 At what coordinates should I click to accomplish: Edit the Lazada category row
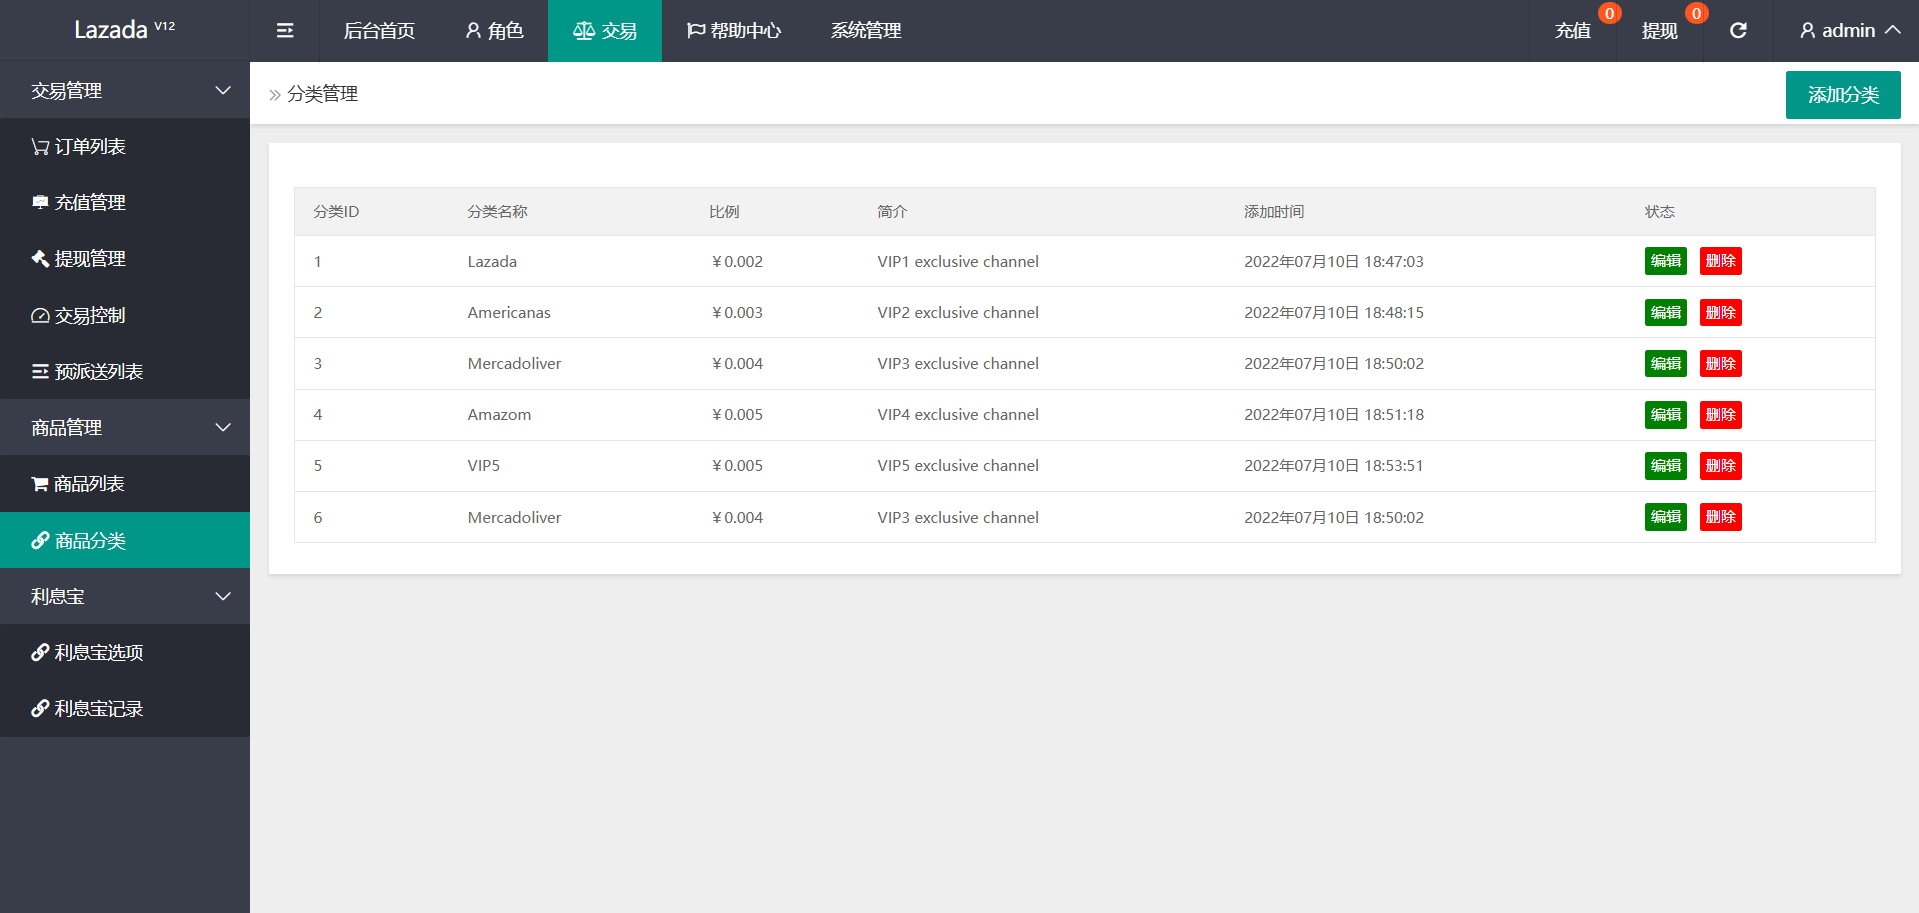1666,261
